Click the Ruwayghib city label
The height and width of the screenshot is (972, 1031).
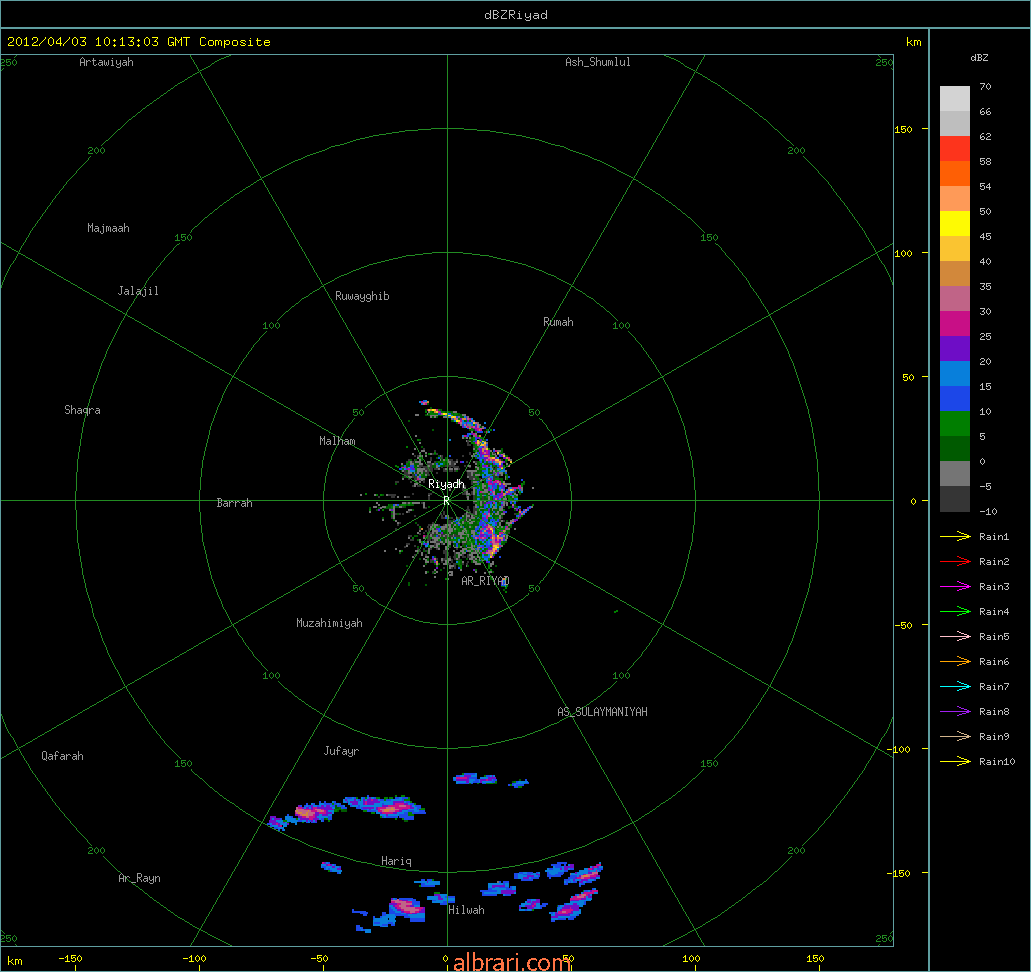[362, 296]
